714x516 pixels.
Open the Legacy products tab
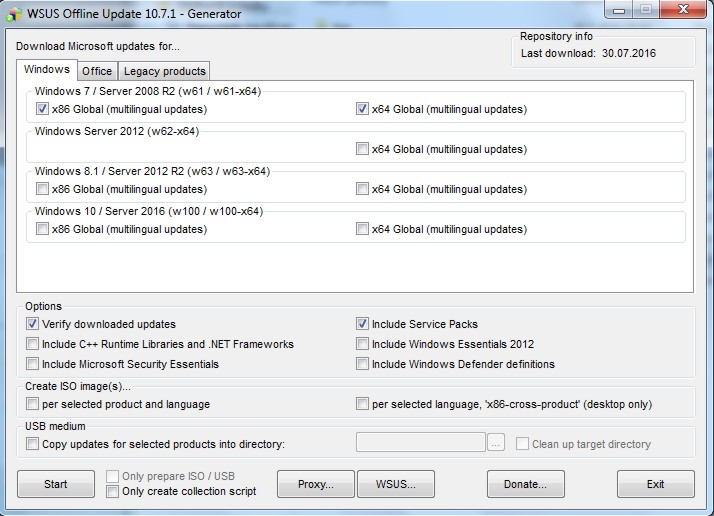pos(164,71)
